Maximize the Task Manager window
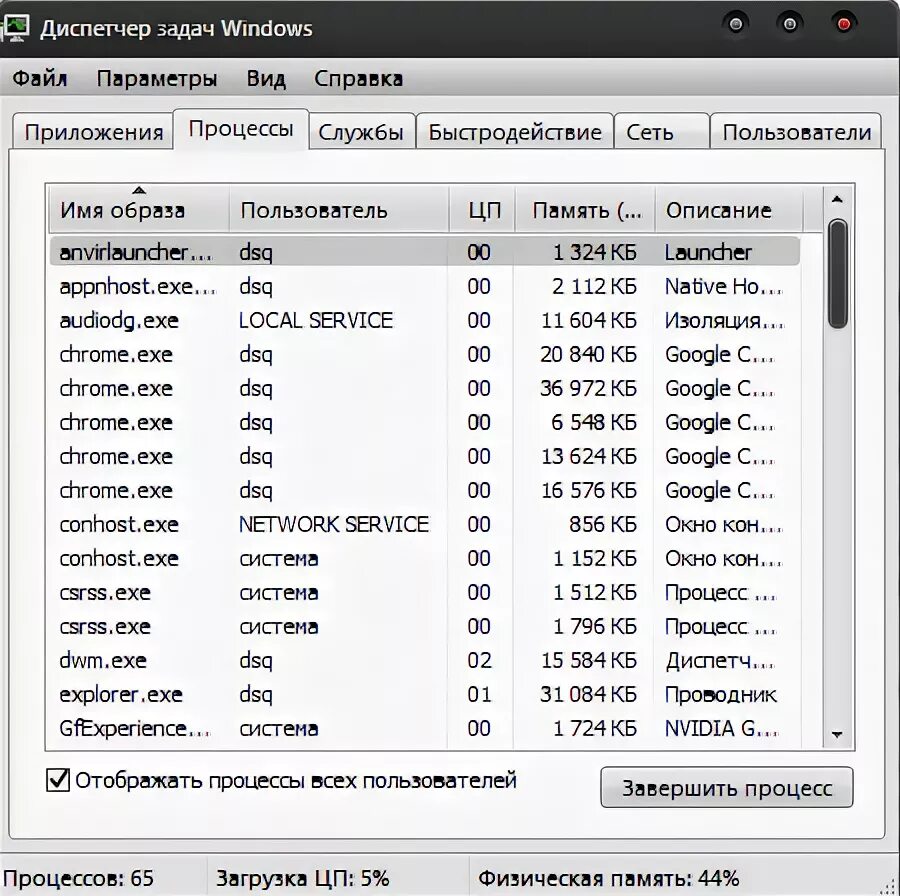 790,24
